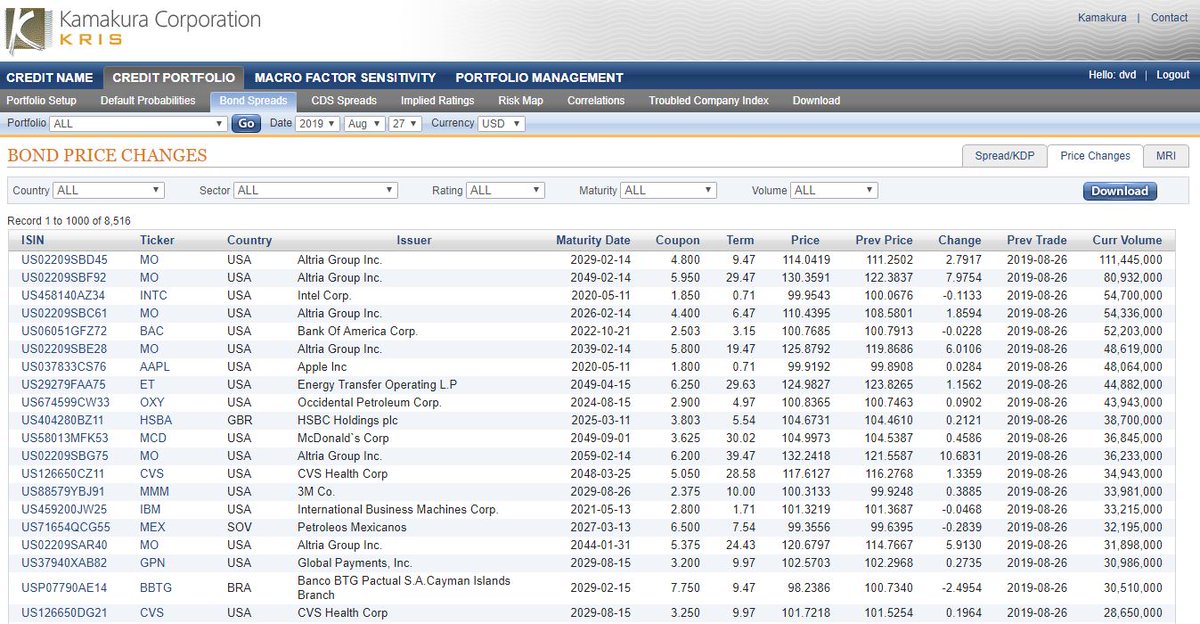This screenshot has height=624, width=1200.
Task: Expand the Maturity filter dropdown
Action: point(668,190)
